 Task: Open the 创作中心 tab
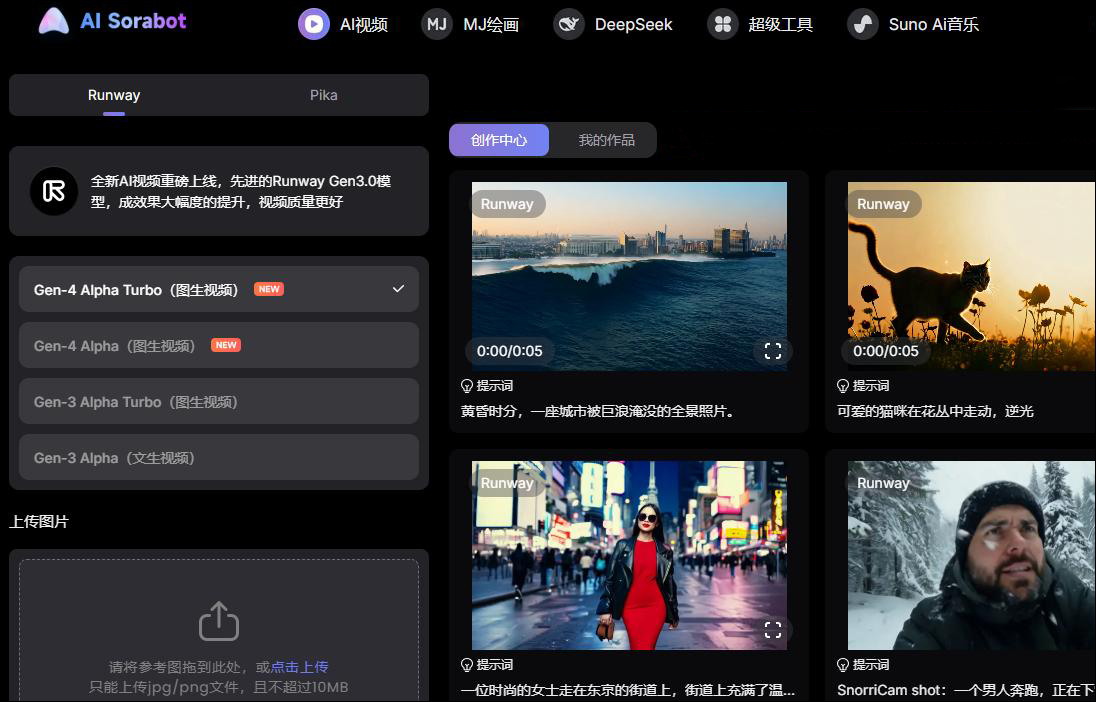click(499, 140)
